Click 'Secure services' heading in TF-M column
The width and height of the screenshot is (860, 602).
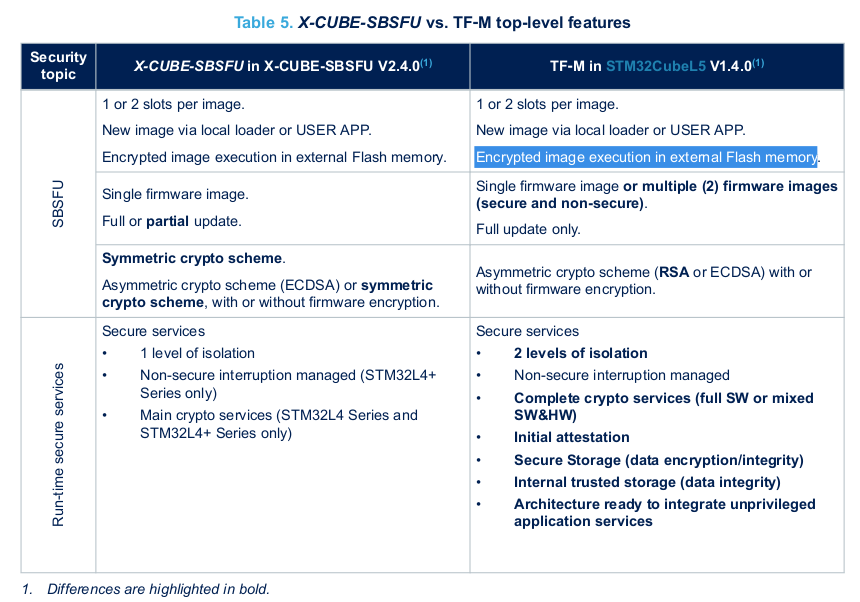pyautogui.click(x=527, y=331)
